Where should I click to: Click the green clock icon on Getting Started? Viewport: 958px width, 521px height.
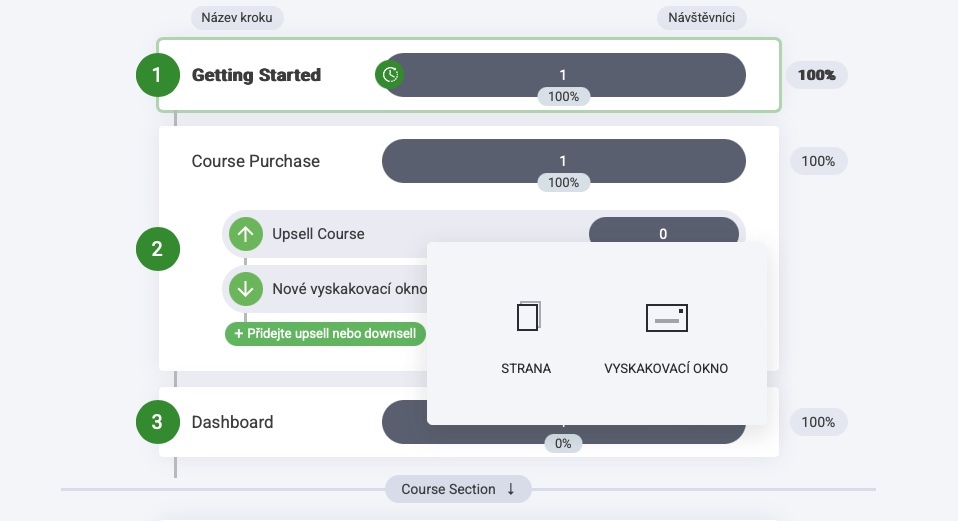pos(390,75)
